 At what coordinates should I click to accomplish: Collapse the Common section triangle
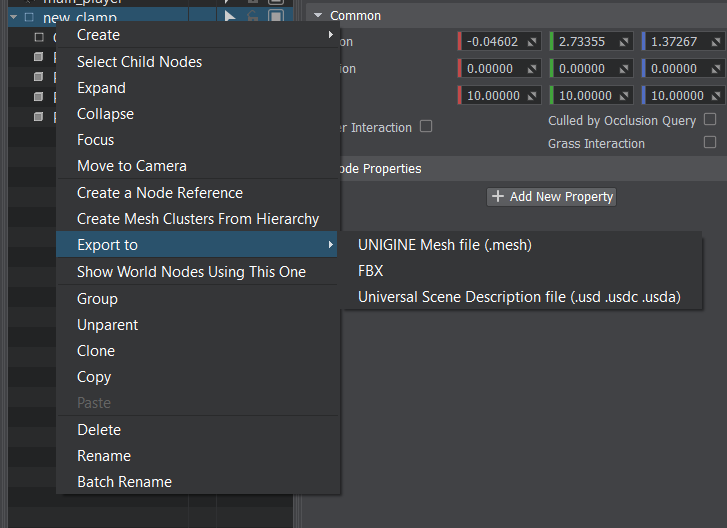pyautogui.click(x=318, y=16)
